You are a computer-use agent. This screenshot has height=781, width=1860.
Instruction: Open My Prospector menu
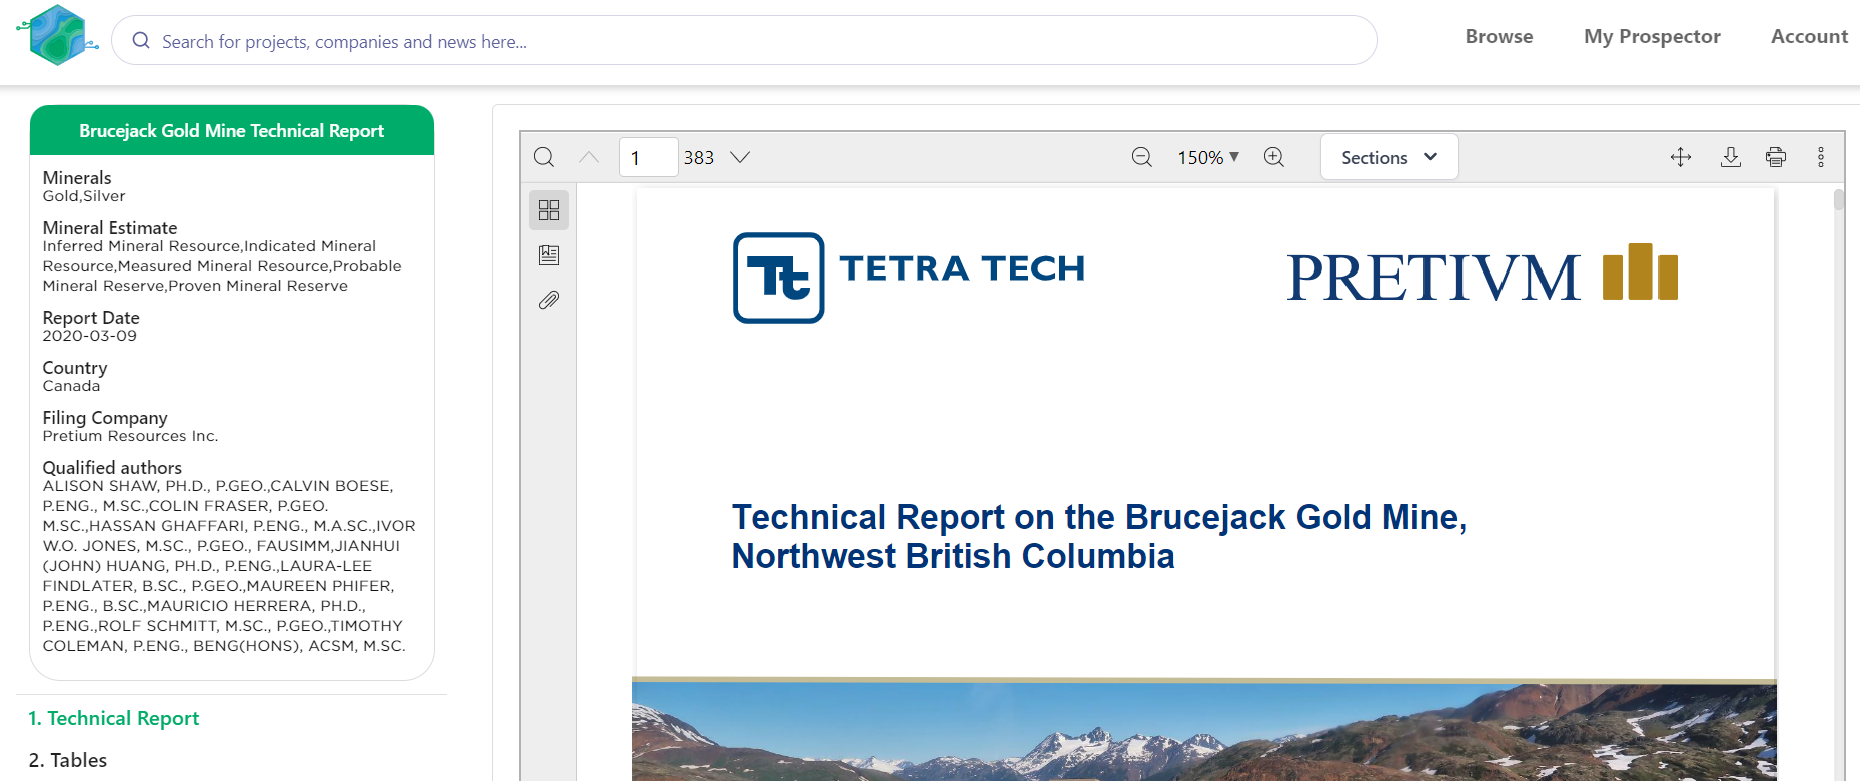1652,36
